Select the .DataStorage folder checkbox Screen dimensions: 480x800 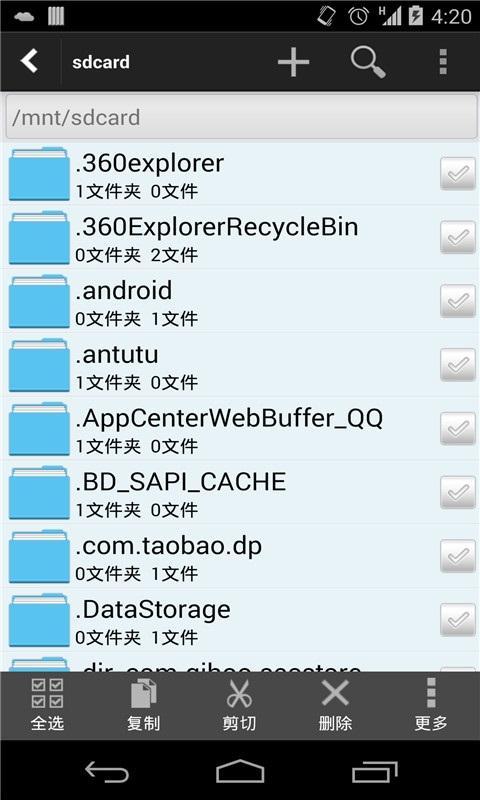click(x=458, y=620)
